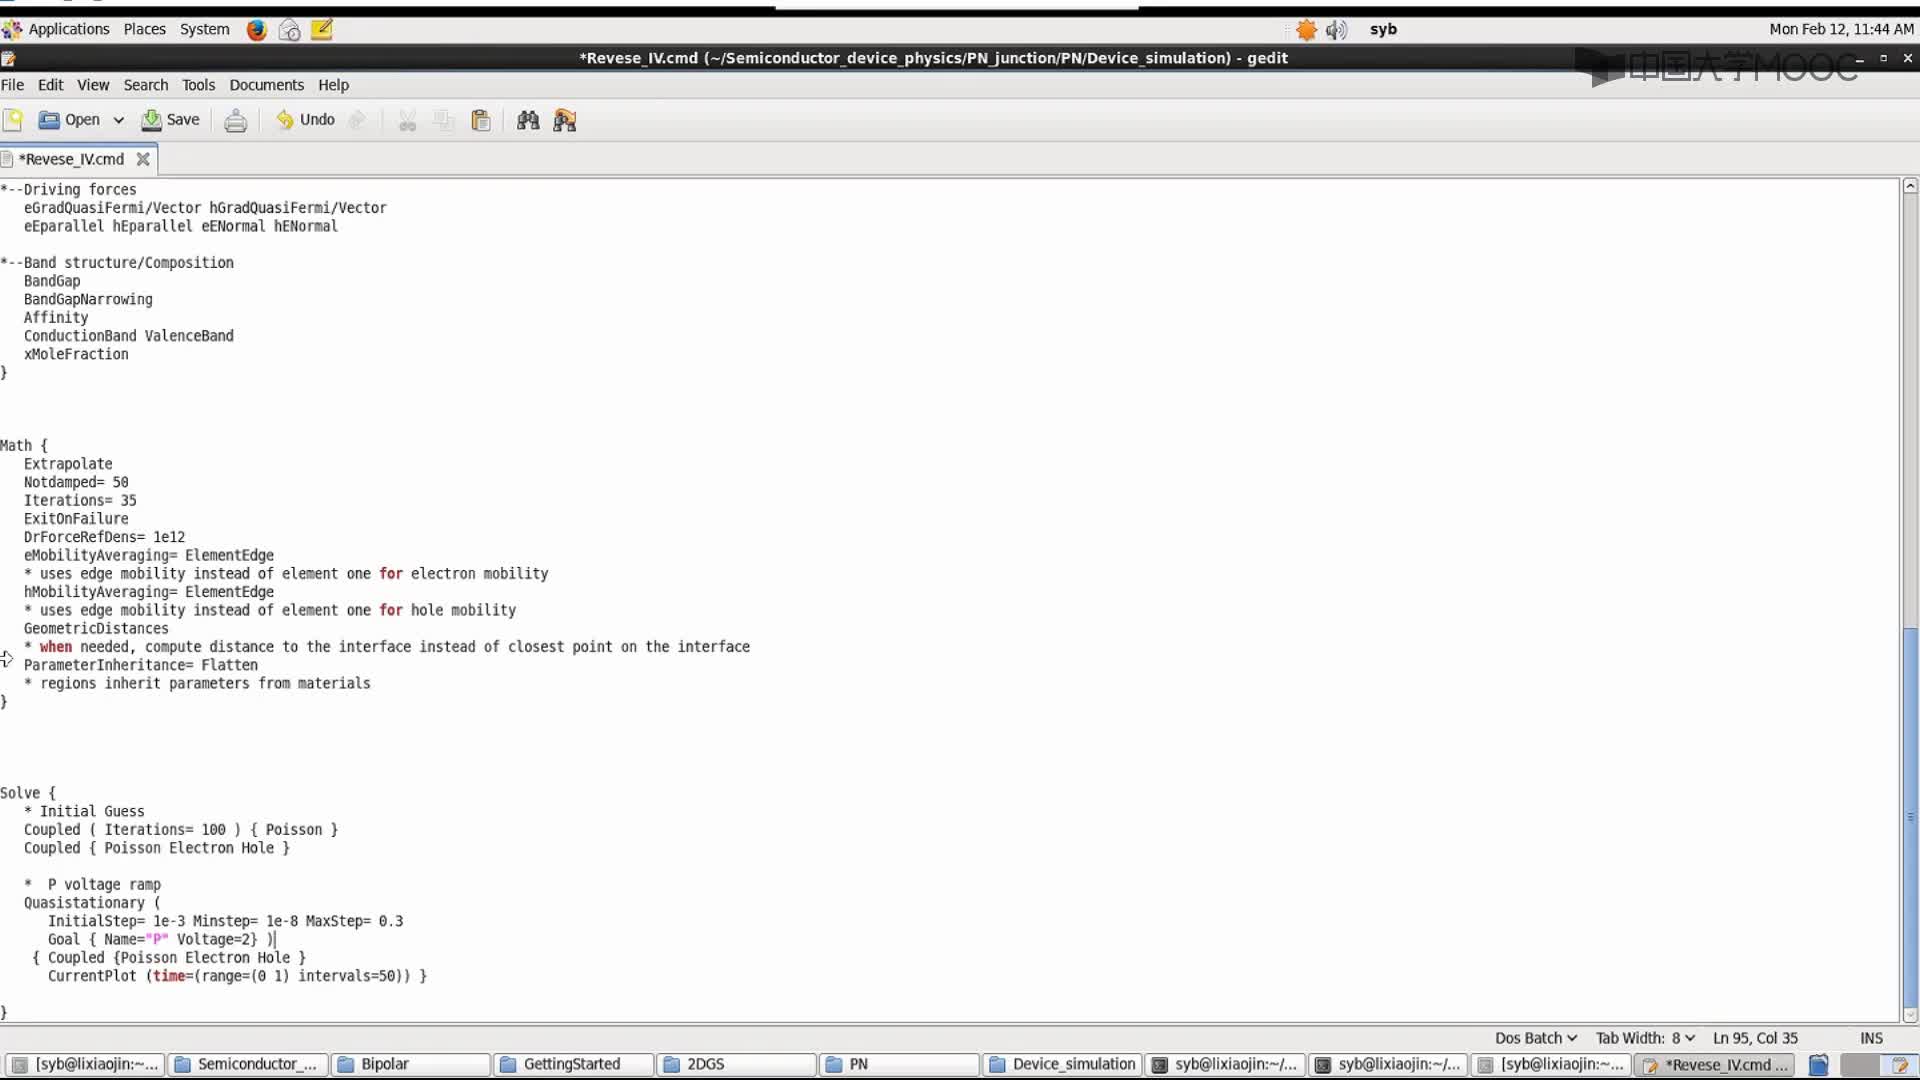
Task: Select the *Revese_IV.cmd tab
Action: (71, 158)
